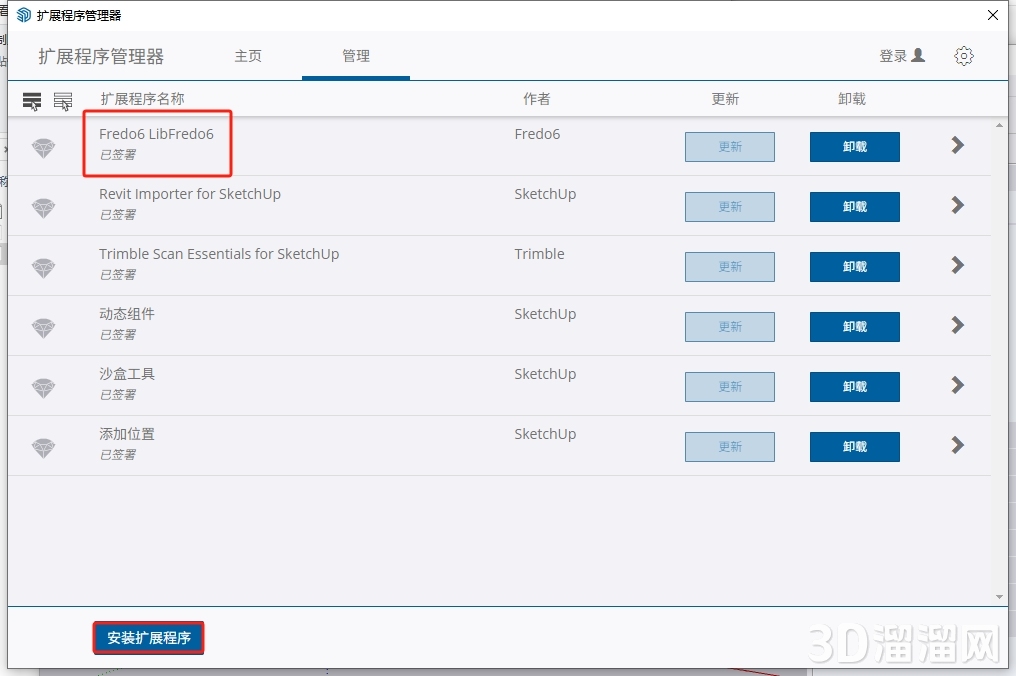Click the 动态组件 gem icon
Image resolution: width=1016 pixels, height=676 pixels.
click(x=43, y=328)
